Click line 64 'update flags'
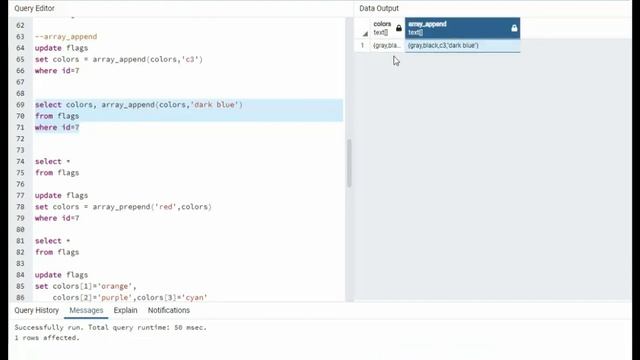640x360 pixels. pyautogui.click(x=61, y=48)
